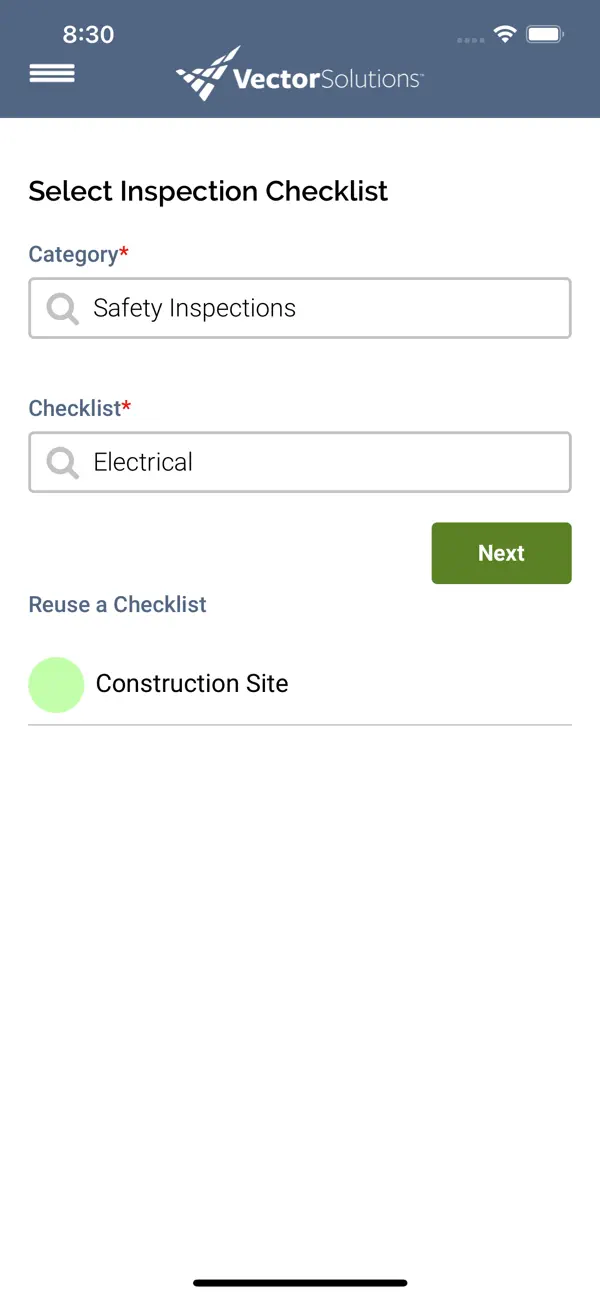Click Reuse a Checklist

click(x=117, y=604)
